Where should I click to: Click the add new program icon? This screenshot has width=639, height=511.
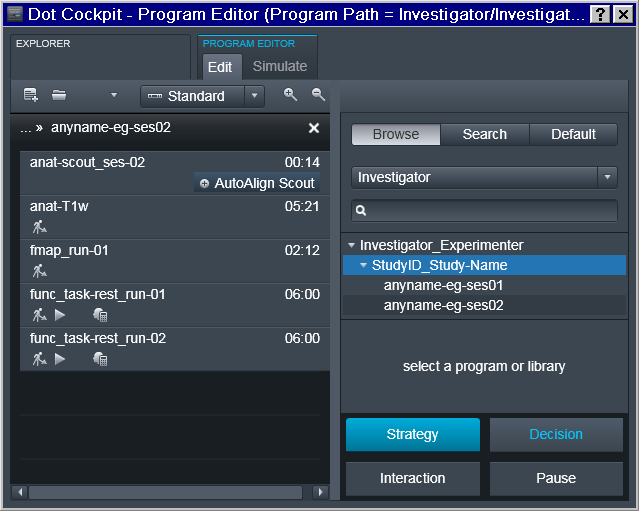pos(31,95)
